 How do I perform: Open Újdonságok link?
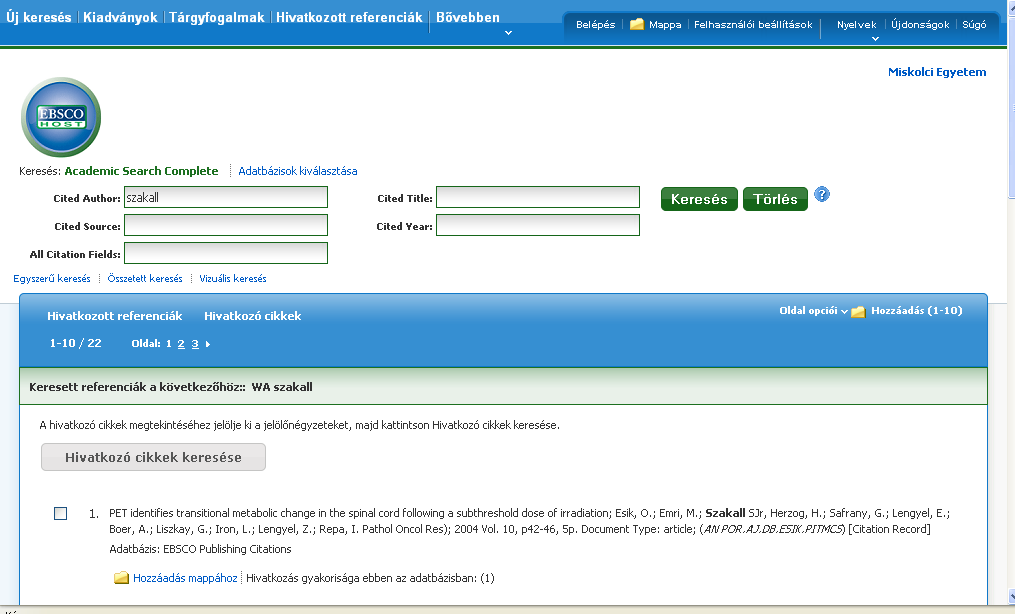coord(920,25)
